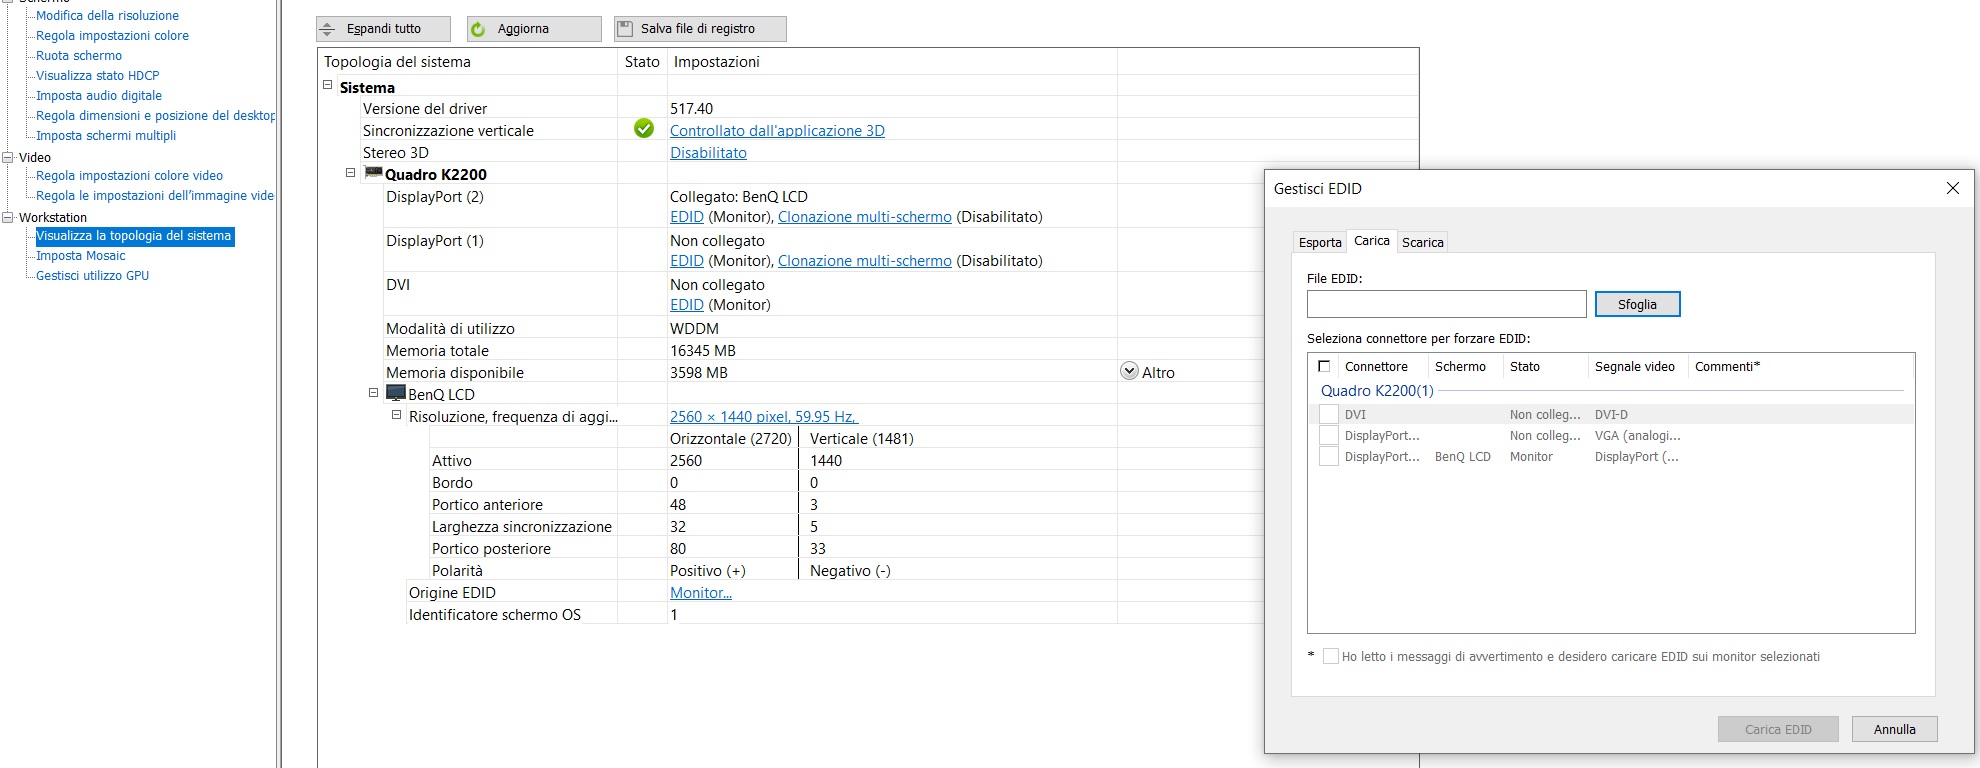Click the File EDID text field
This screenshot has width=1980, height=768.
pos(1446,304)
